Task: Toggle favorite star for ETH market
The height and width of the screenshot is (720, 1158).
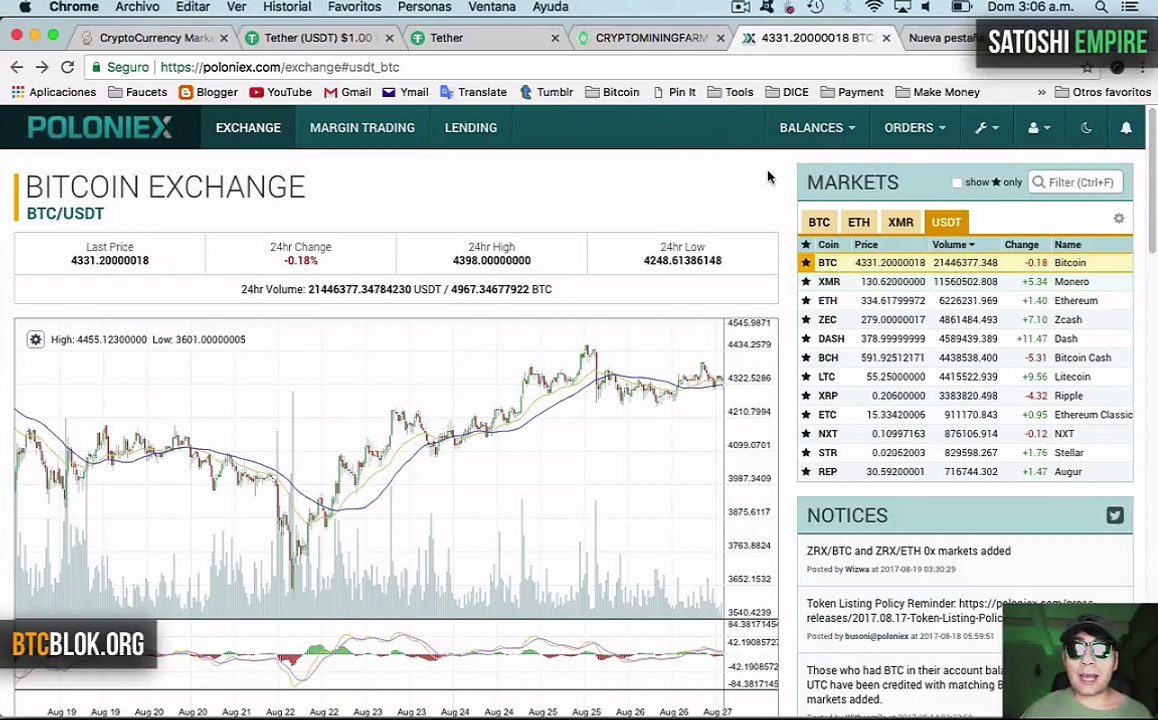Action: tap(806, 301)
